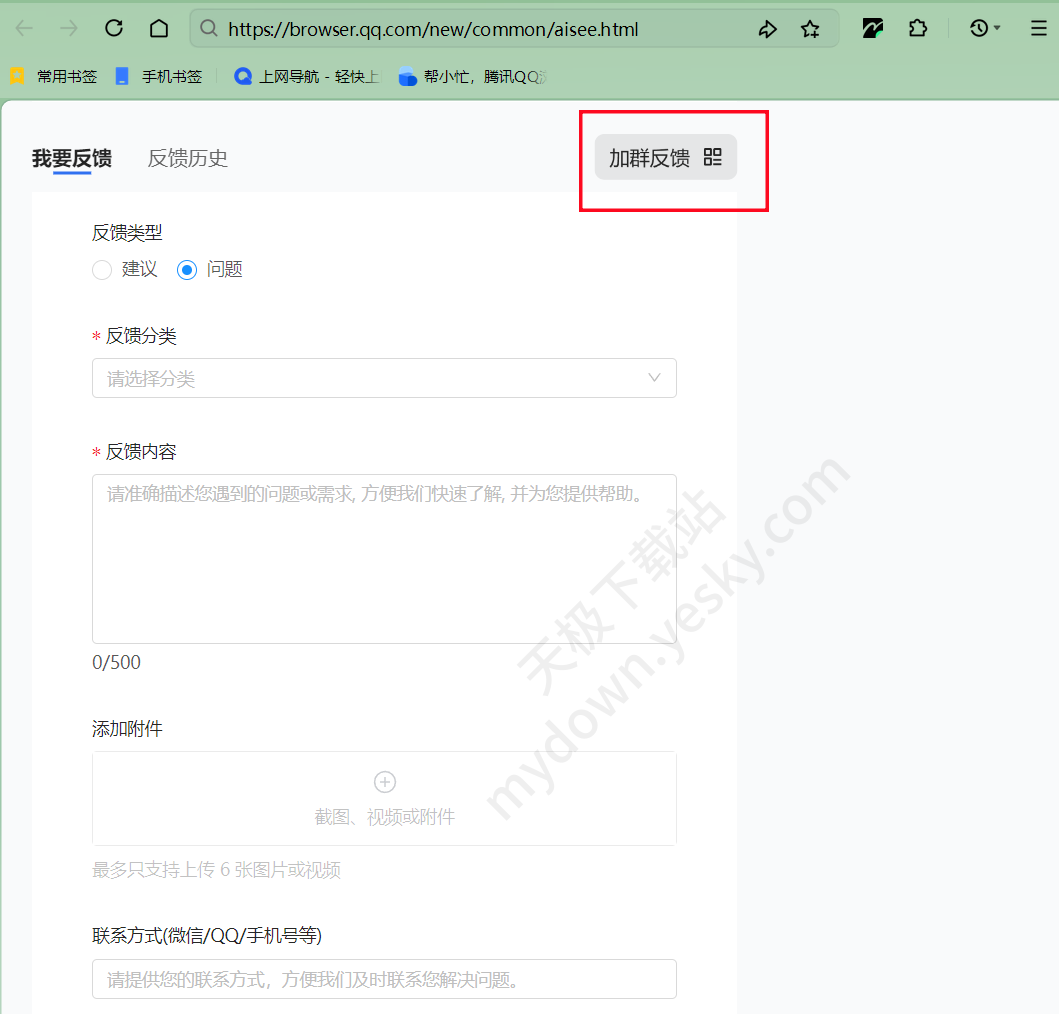1059x1014 pixels.
Task: Expand the 请选择分类 dropdown
Action: [x=384, y=378]
